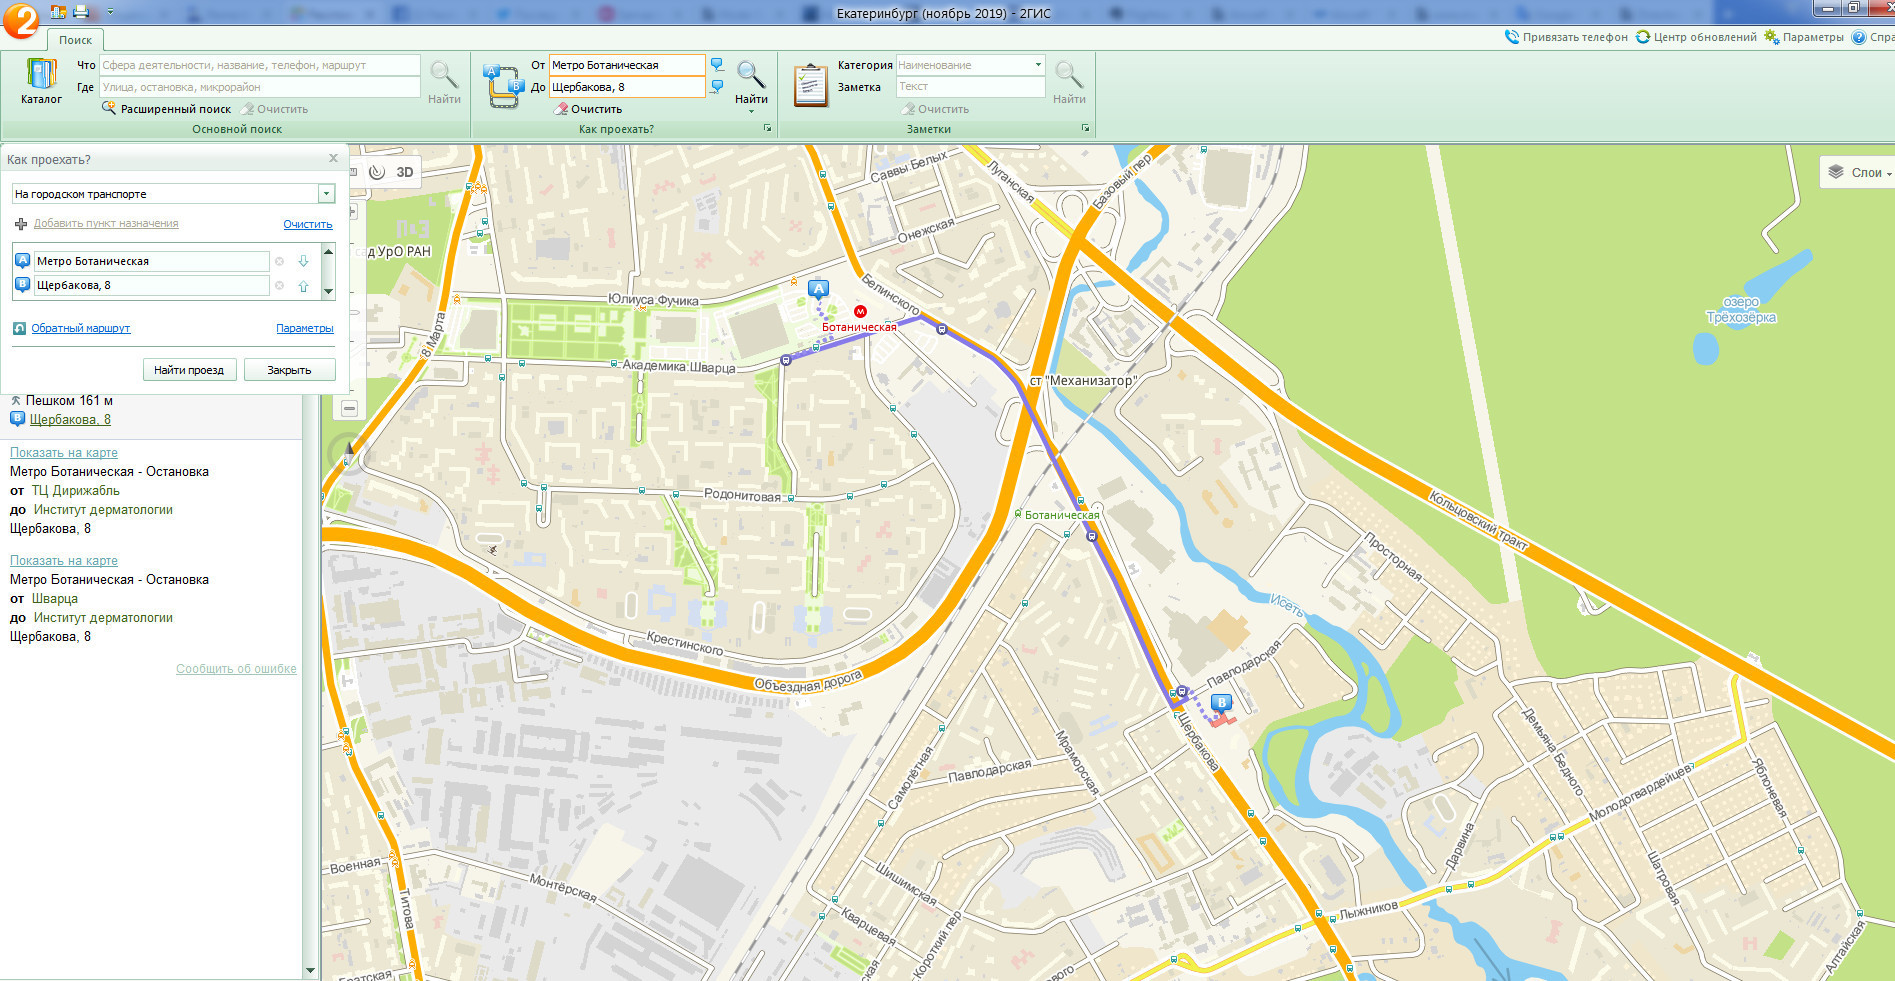Open the Справка help item
Image resolution: width=1895 pixels, height=981 pixels.
(1872, 37)
